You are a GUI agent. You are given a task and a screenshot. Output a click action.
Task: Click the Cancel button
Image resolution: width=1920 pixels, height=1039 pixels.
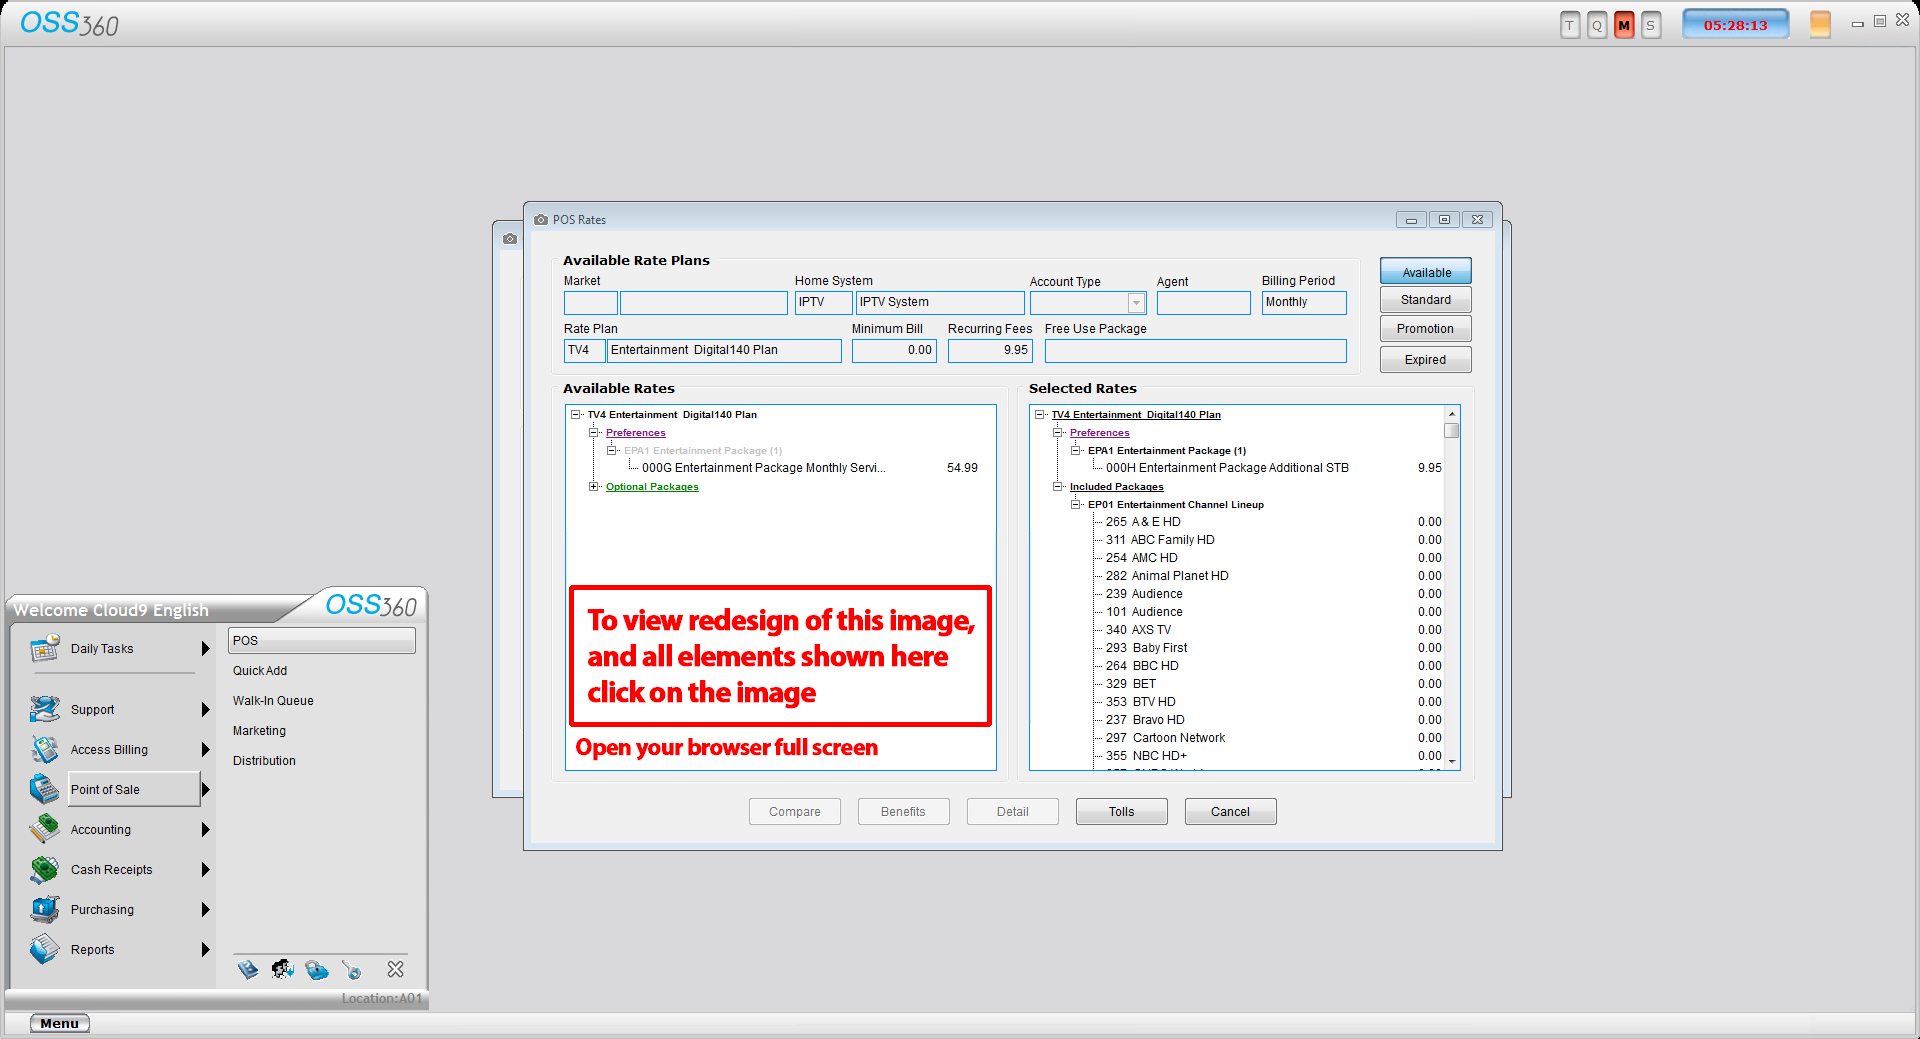click(x=1231, y=812)
